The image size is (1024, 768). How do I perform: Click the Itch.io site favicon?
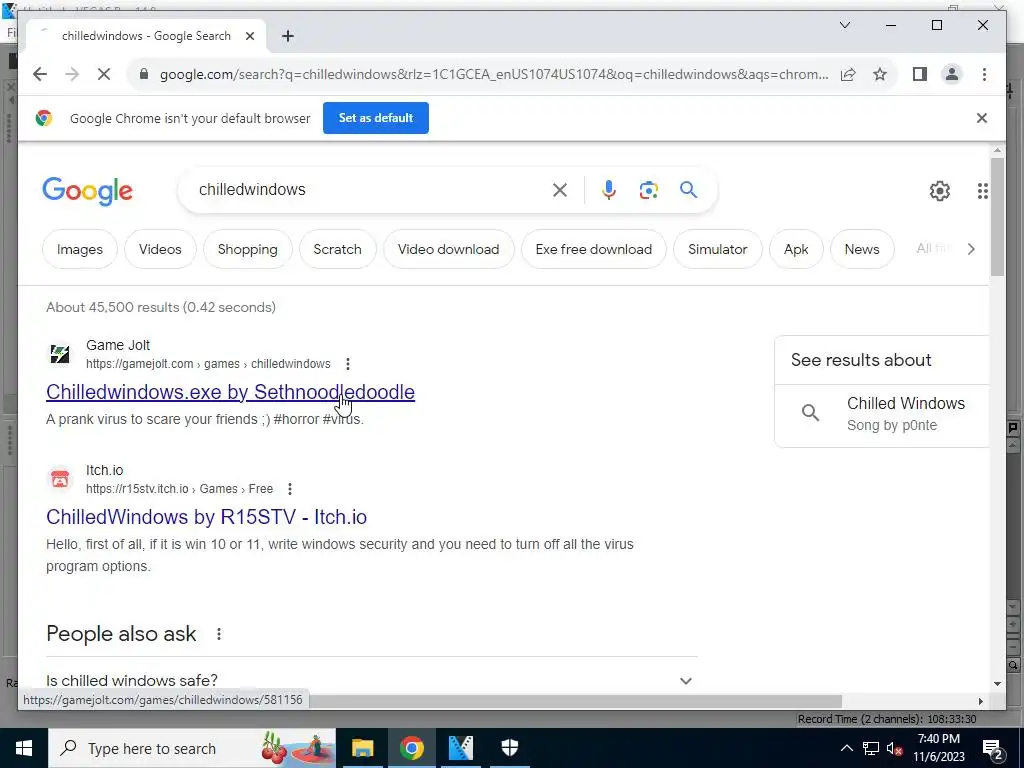(60, 479)
